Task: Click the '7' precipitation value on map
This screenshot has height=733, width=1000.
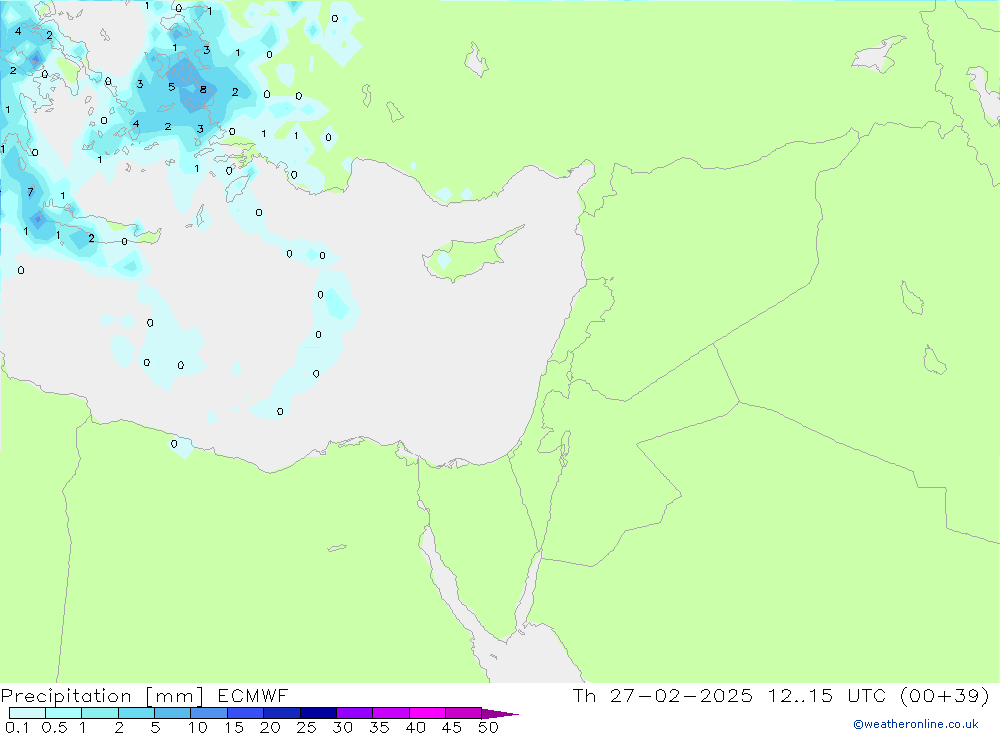Action: [31, 192]
